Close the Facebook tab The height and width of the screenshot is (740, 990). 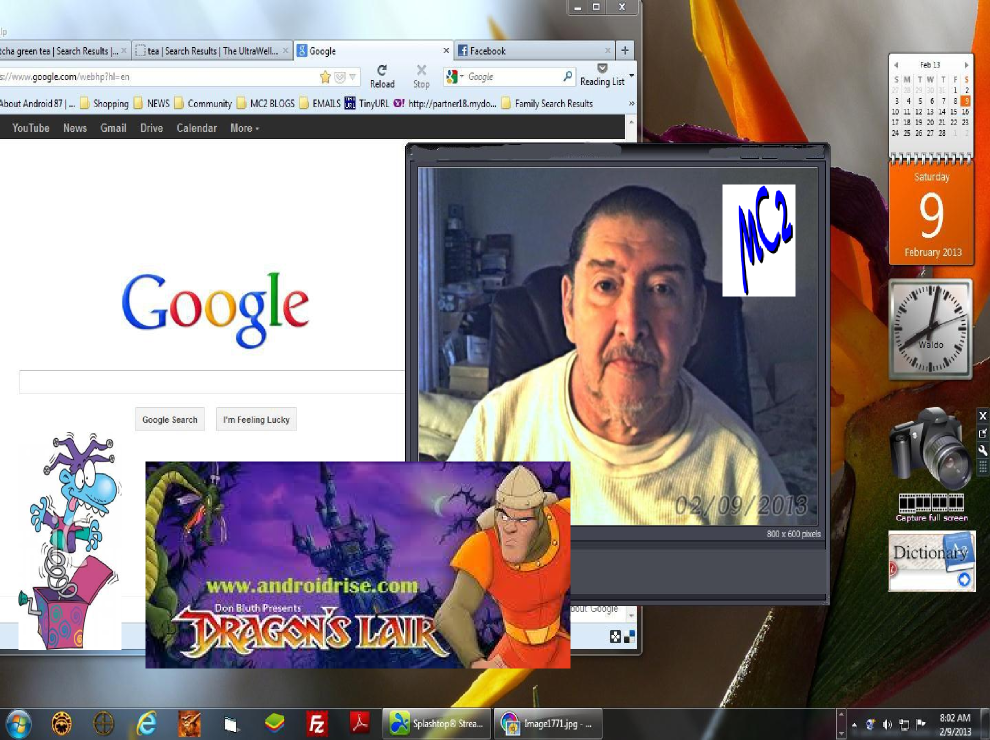(607, 51)
